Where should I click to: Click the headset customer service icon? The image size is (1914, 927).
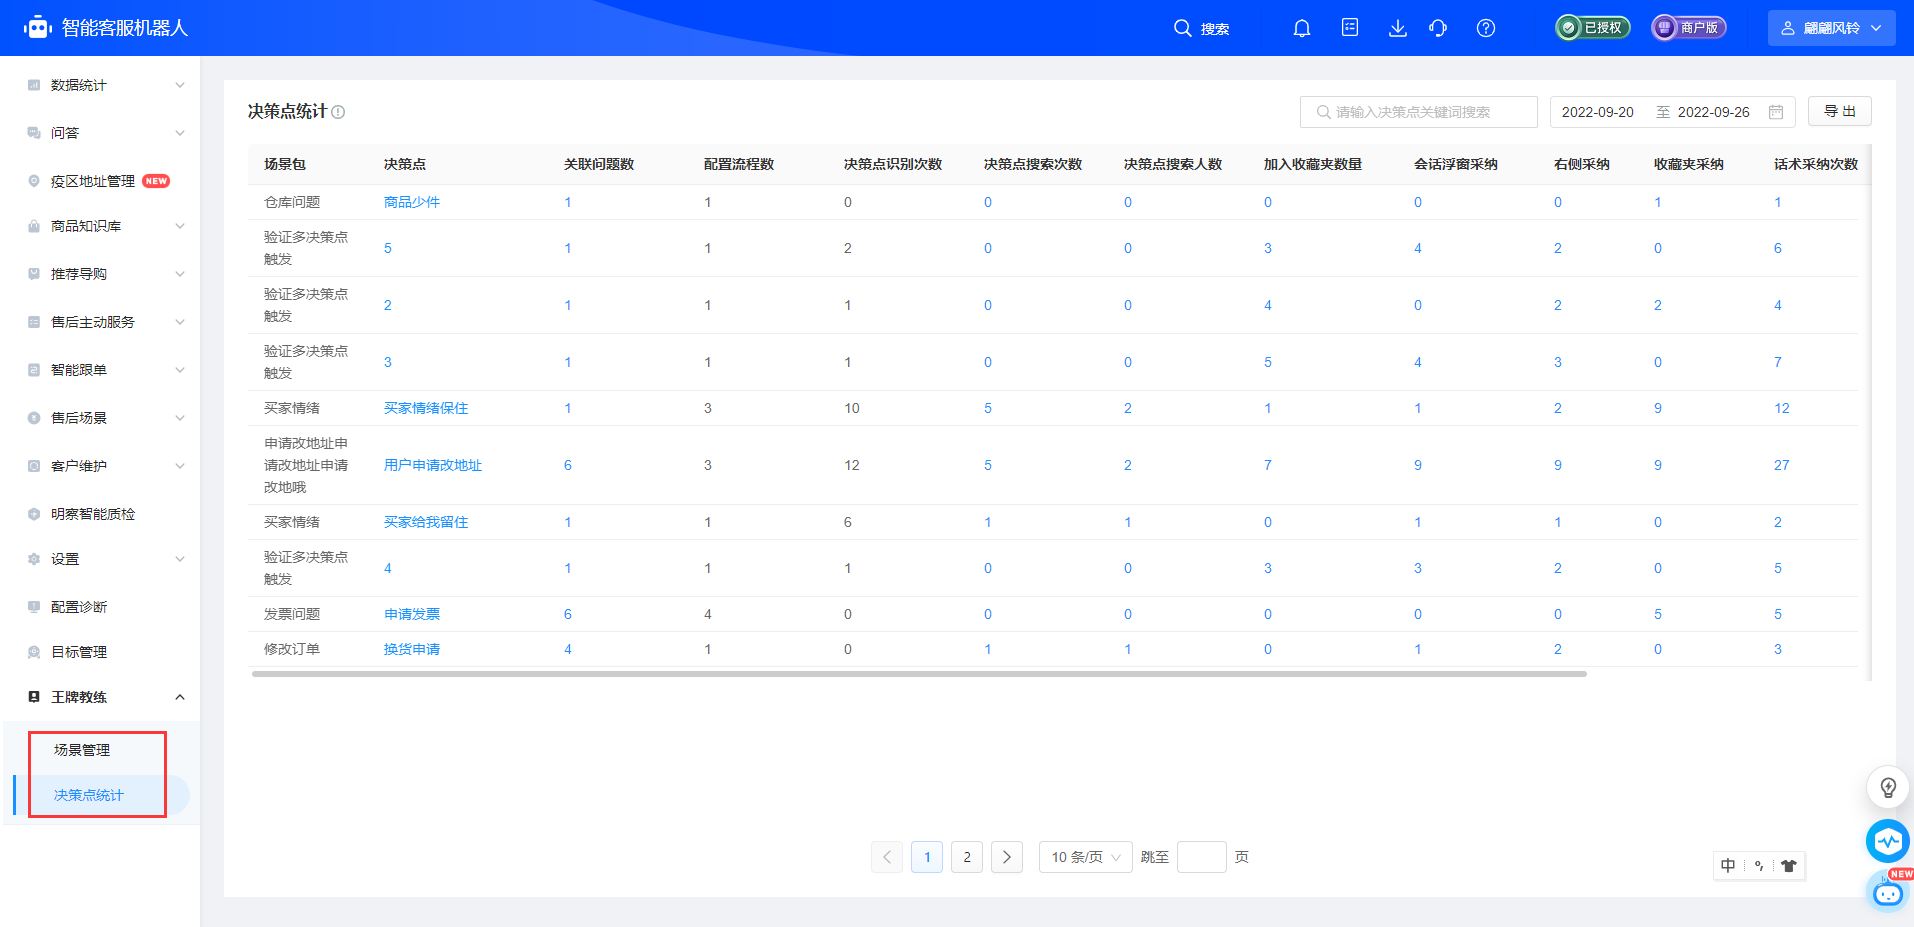[x=1438, y=28]
